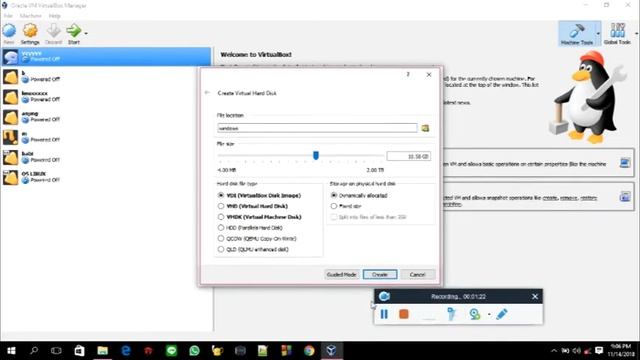Click the File size slider handle

point(316,155)
